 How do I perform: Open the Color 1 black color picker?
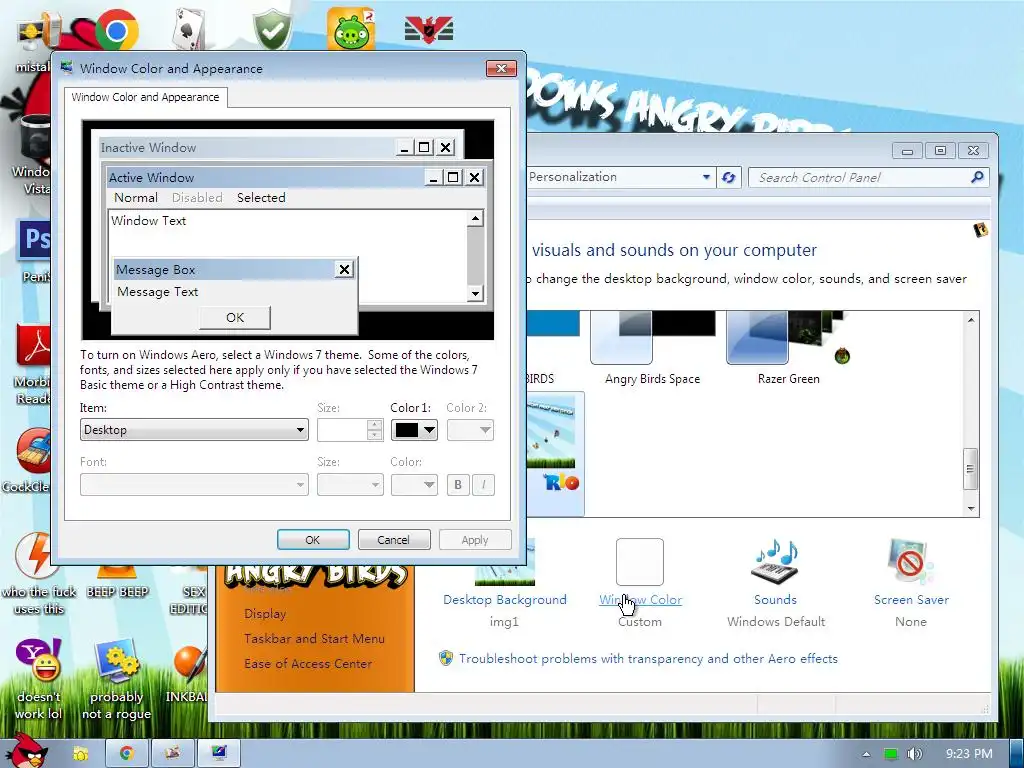point(414,430)
